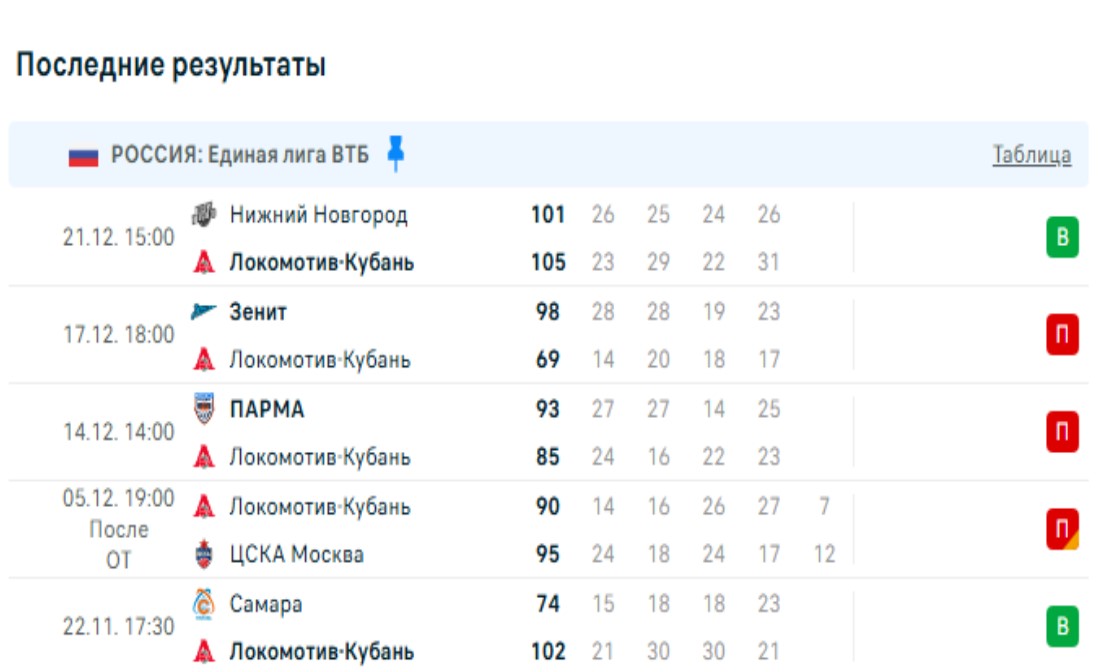The image size is (1105, 672).
Task: Select the Зенит team name
Action: click(x=258, y=312)
